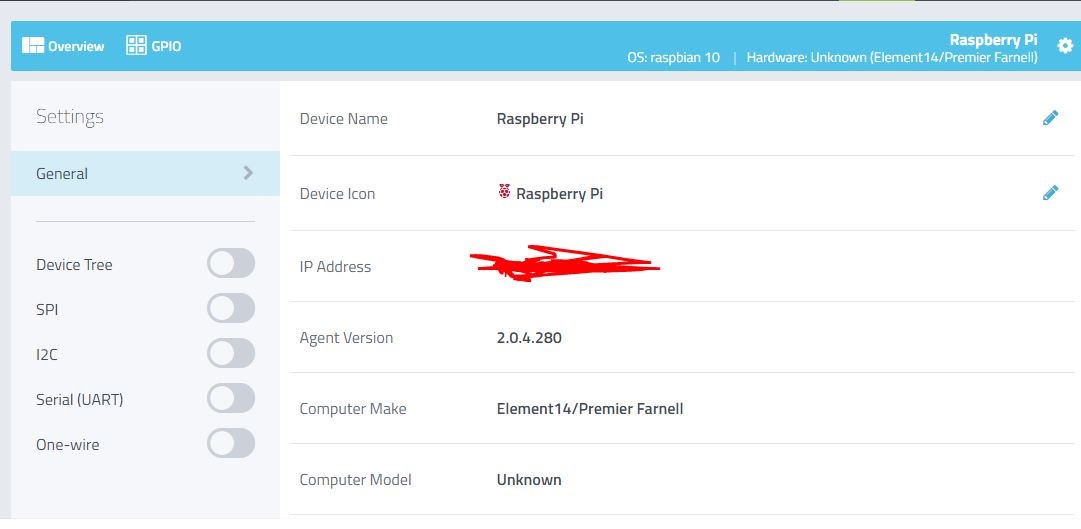Click the Device Icon label
The height and width of the screenshot is (529, 1081).
pos(337,194)
